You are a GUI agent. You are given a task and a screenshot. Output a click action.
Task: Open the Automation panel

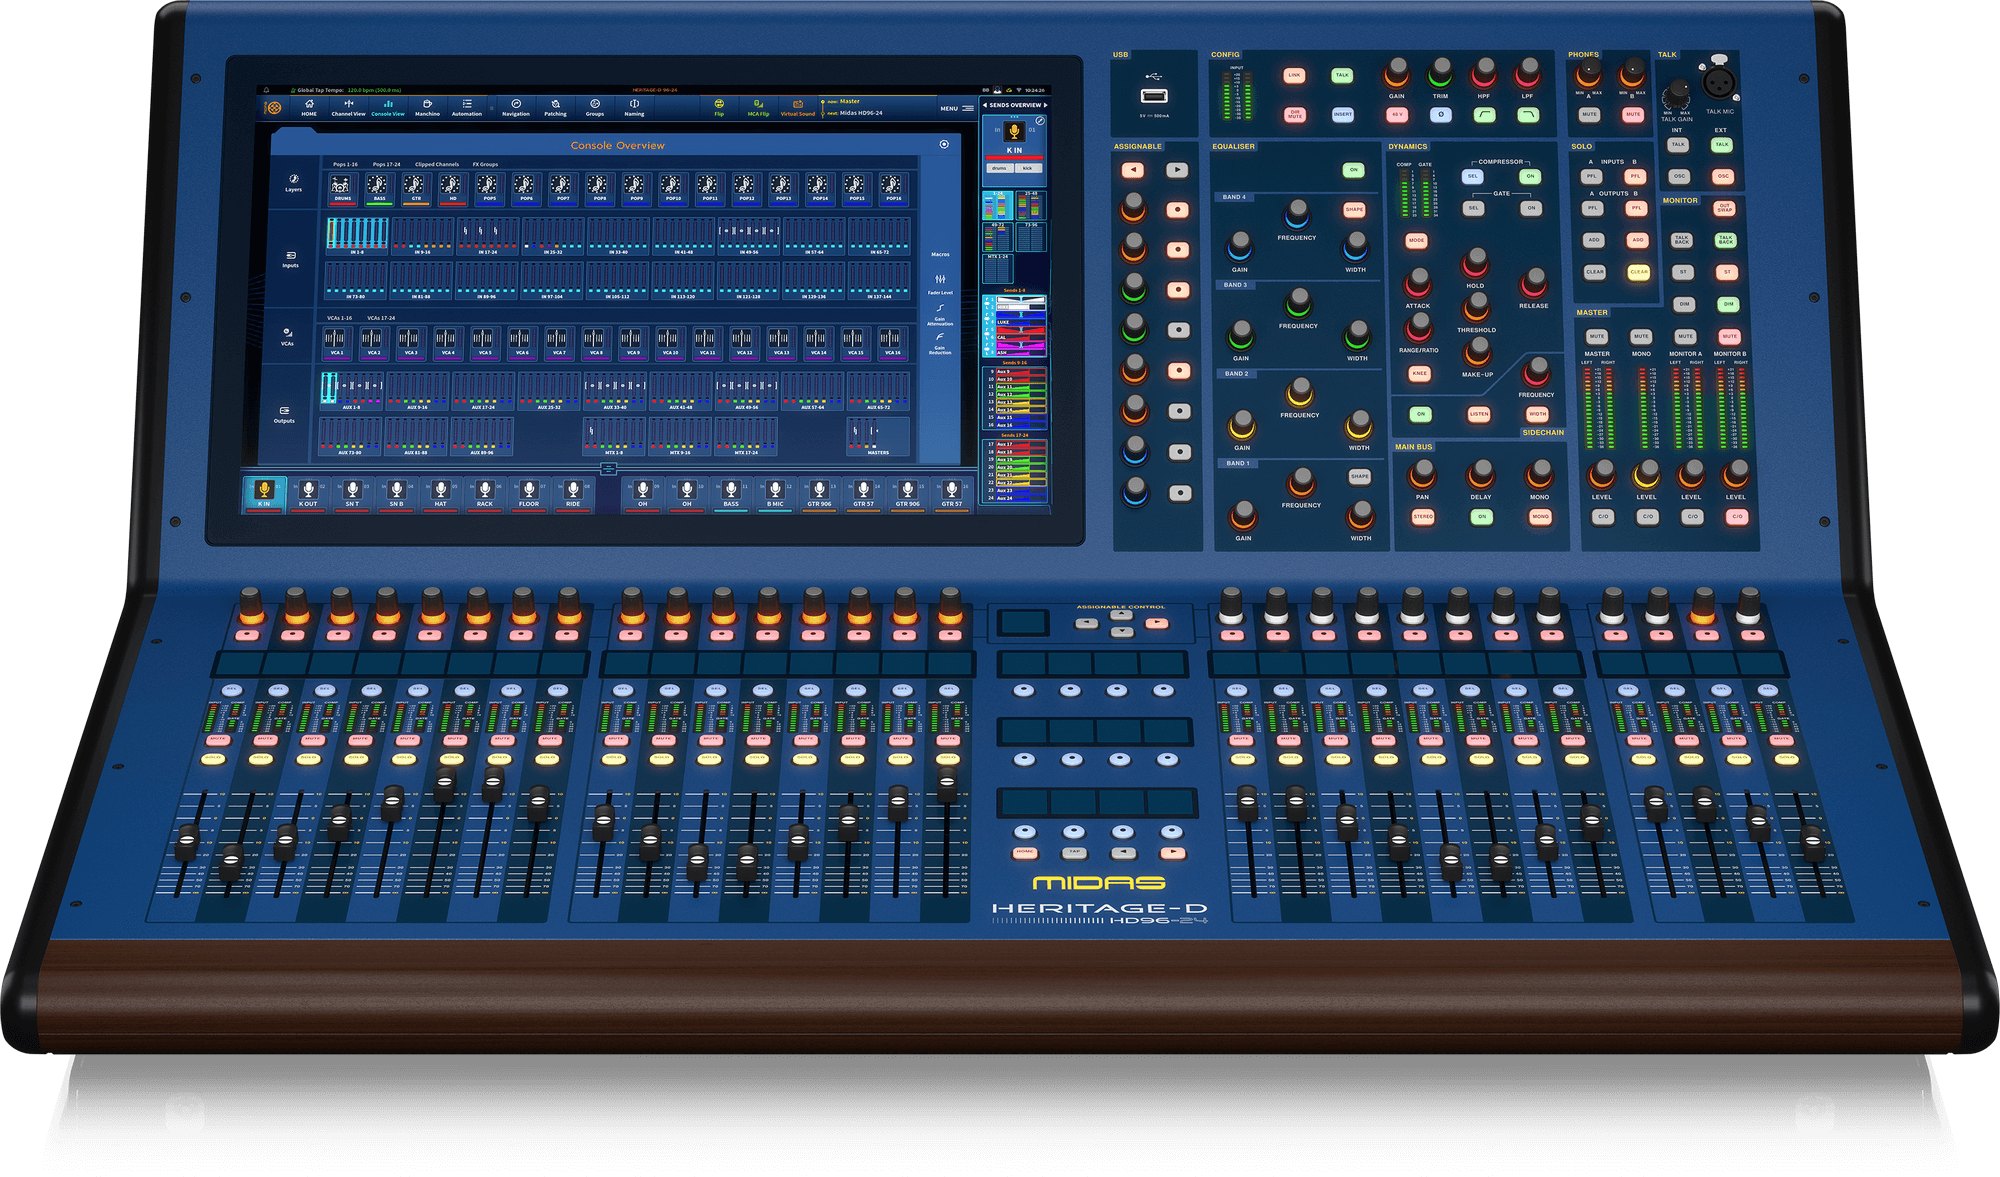click(466, 110)
